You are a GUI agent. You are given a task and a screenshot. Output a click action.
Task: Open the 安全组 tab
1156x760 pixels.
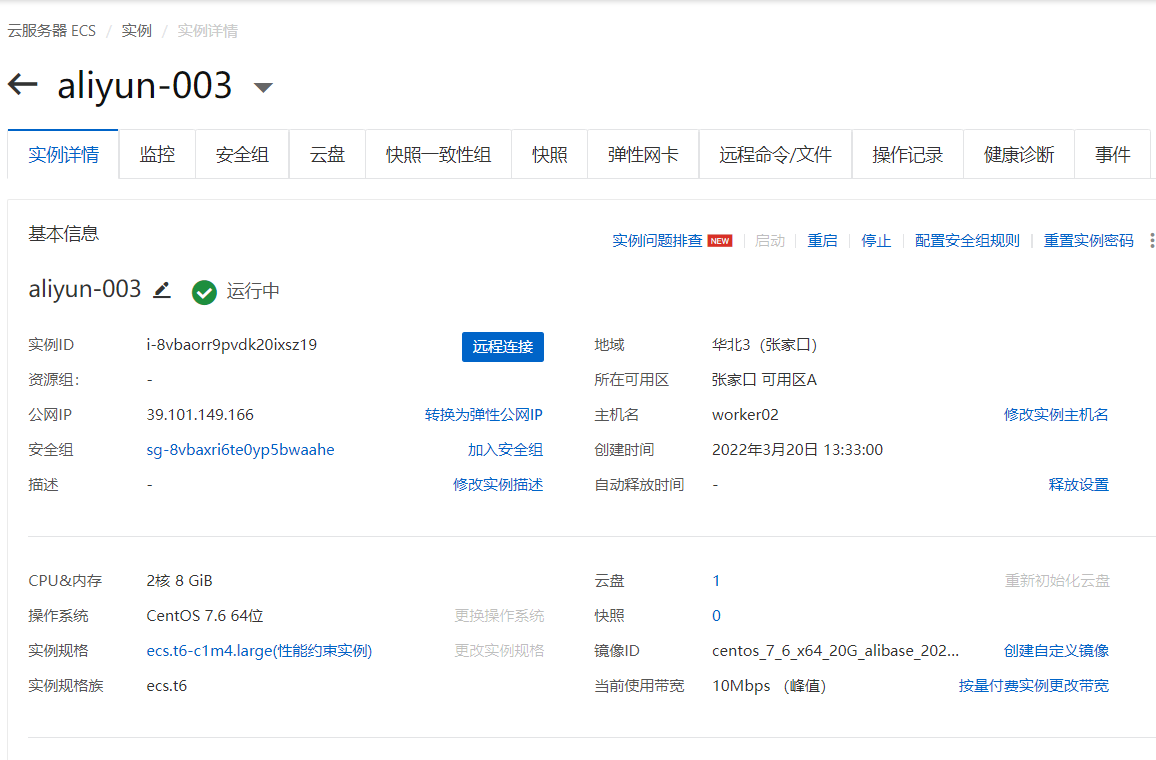point(242,155)
